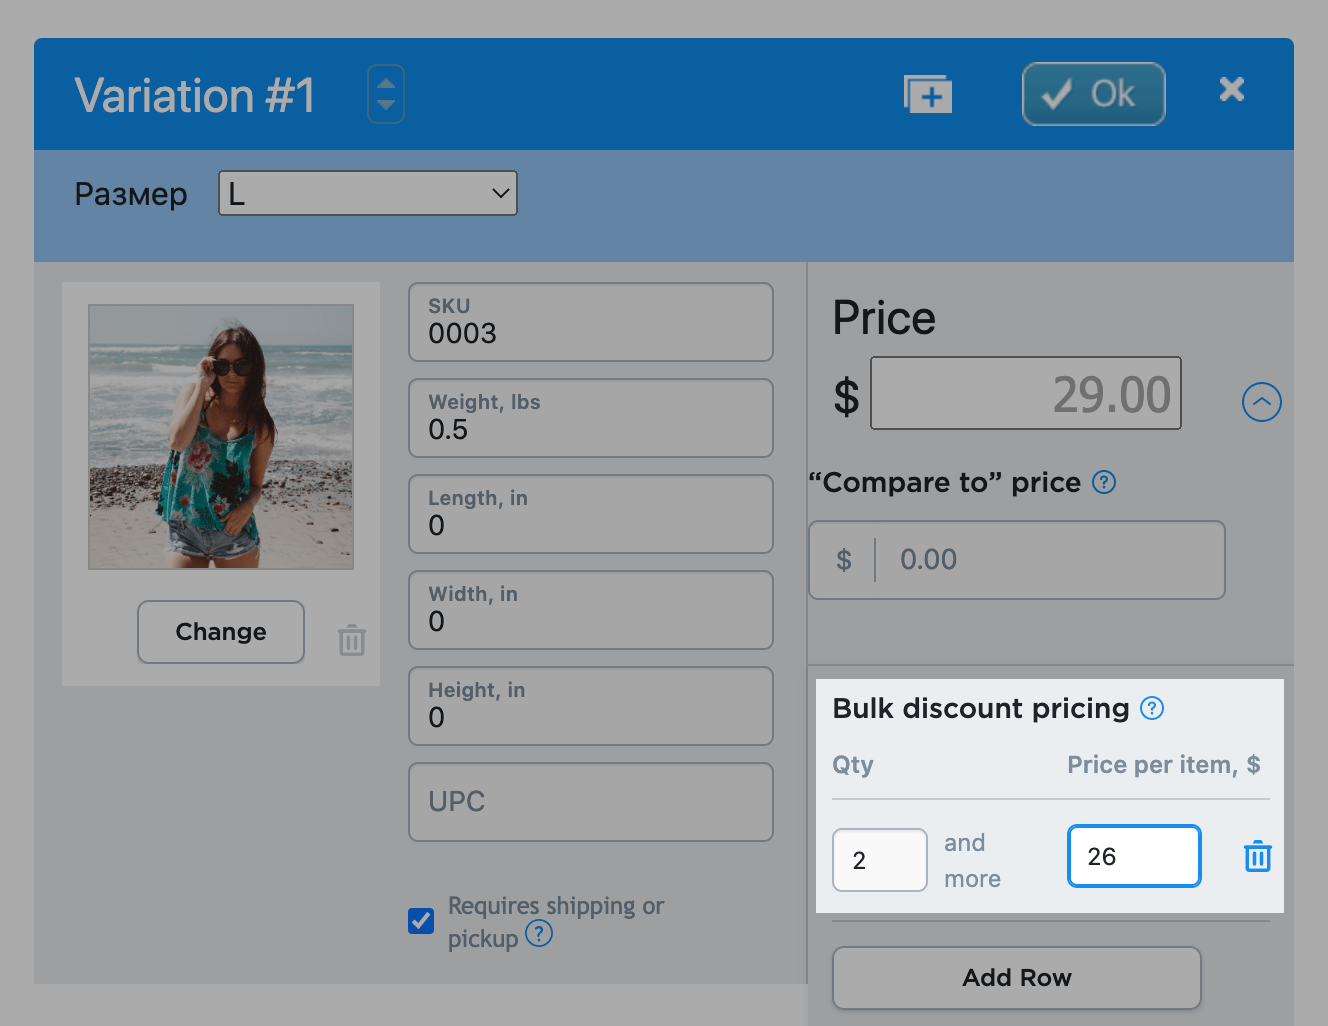Confirm the variation with the Ok button
This screenshot has width=1328, height=1026.
1093,93
